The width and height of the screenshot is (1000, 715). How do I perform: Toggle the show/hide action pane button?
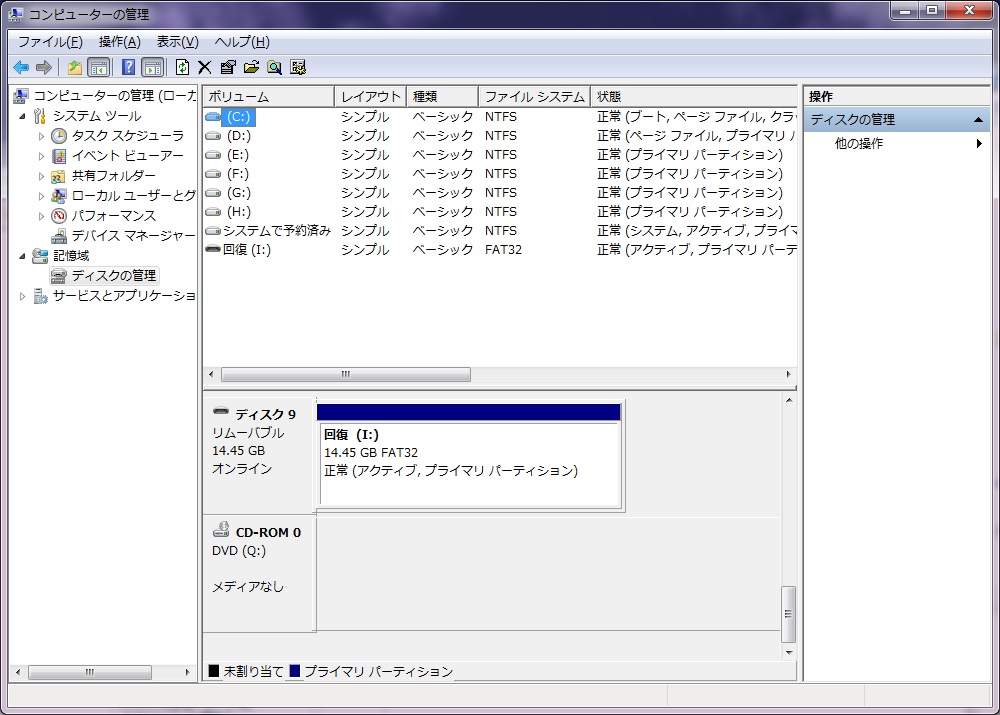click(153, 67)
